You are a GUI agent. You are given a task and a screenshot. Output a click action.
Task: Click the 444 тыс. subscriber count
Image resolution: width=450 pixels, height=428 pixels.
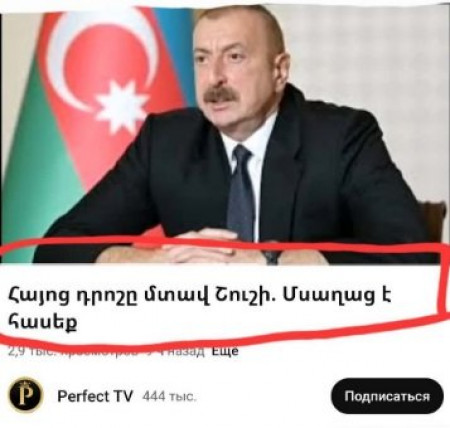click(169, 396)
